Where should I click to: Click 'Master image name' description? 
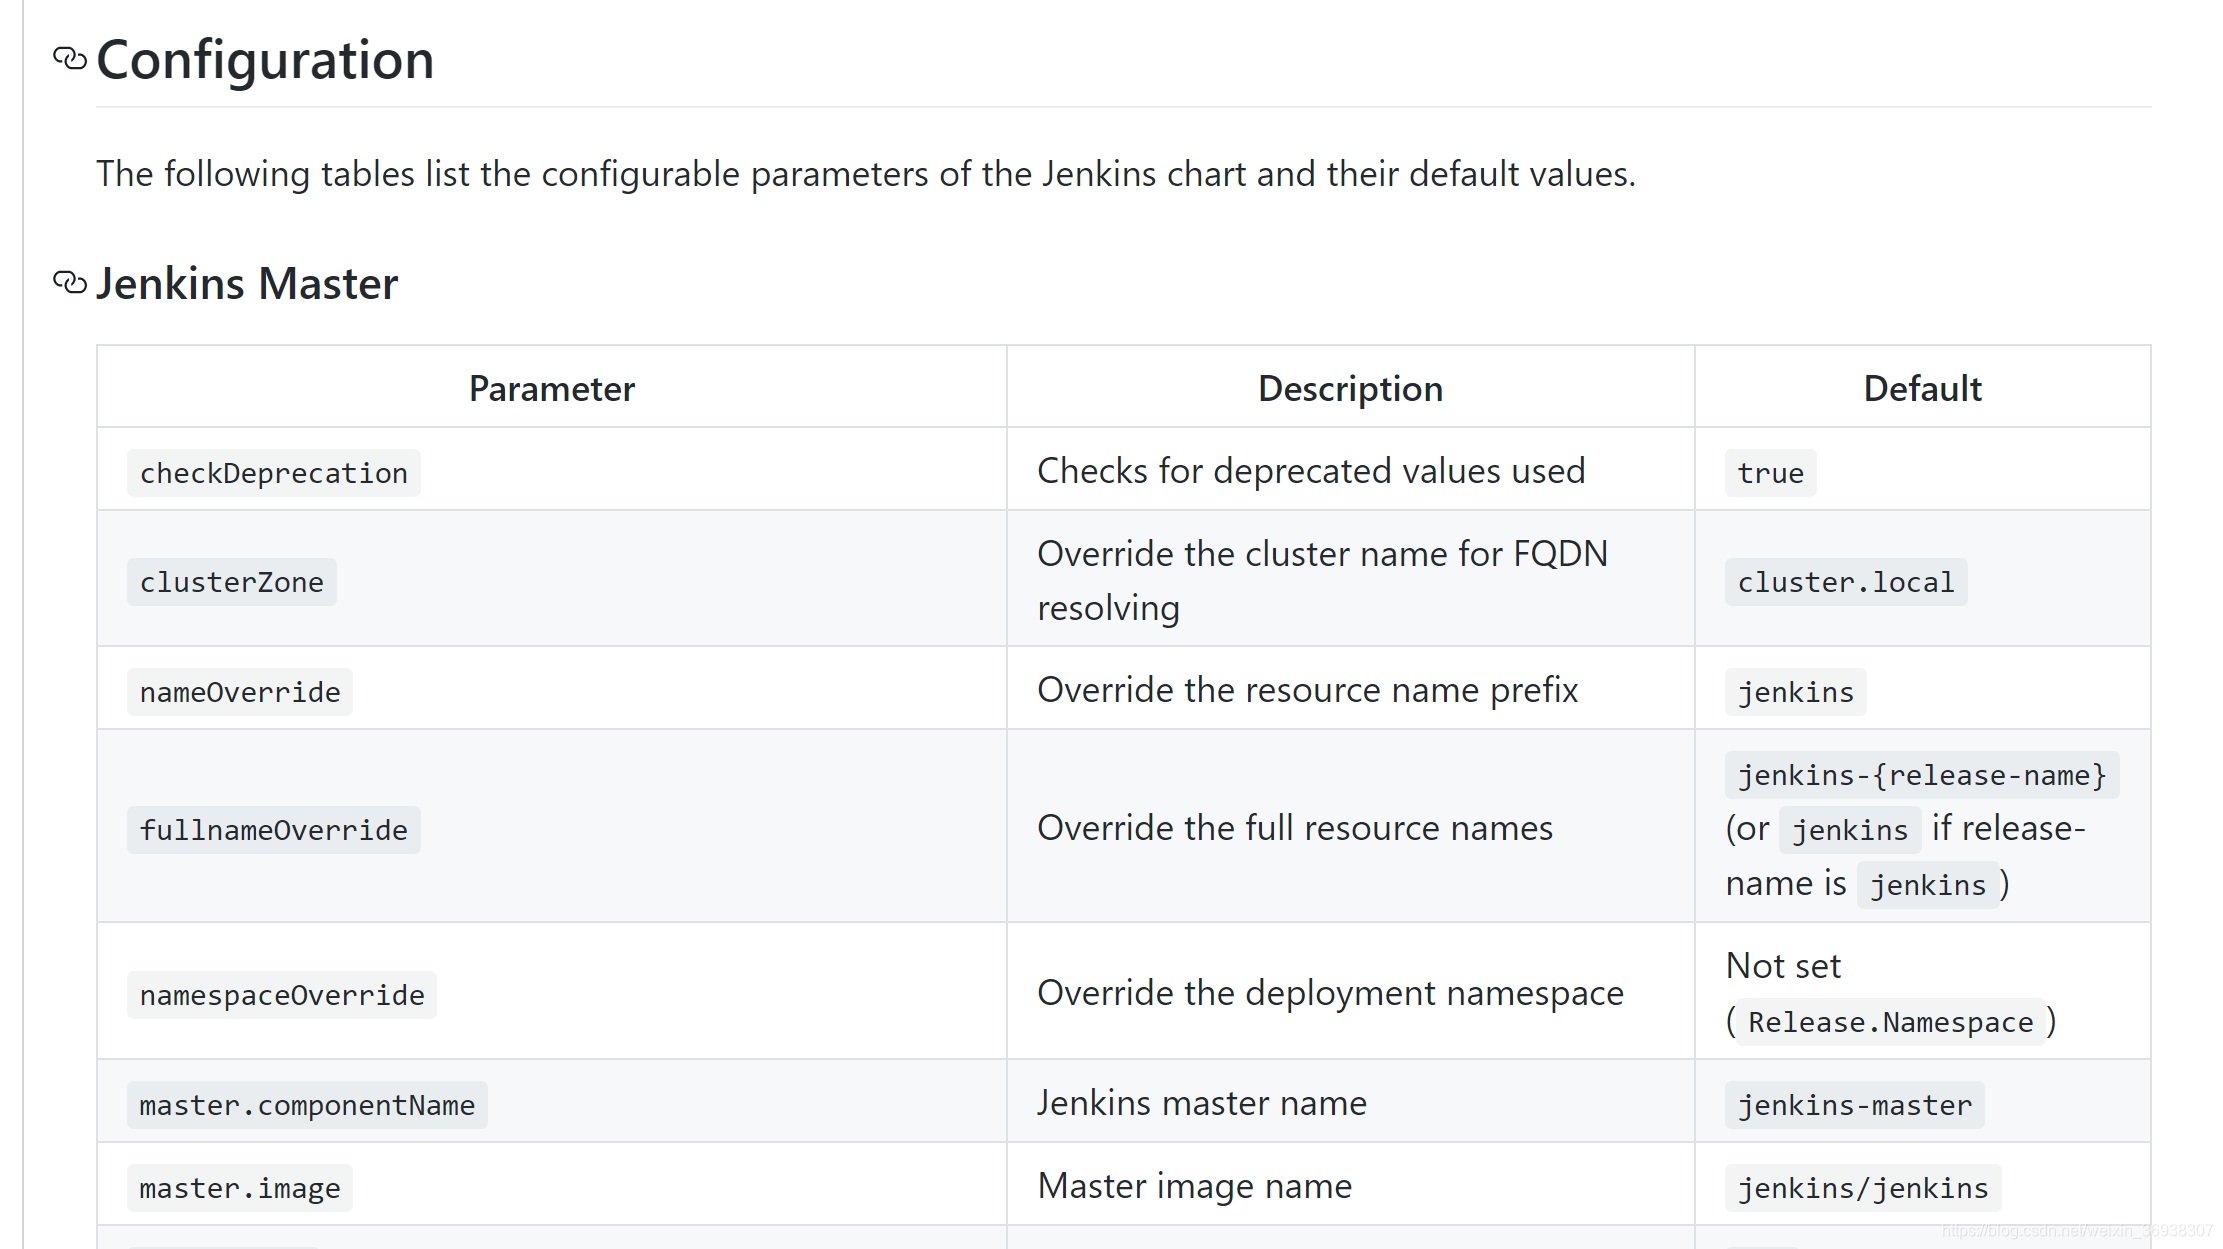click(x=1195, y=1185)
